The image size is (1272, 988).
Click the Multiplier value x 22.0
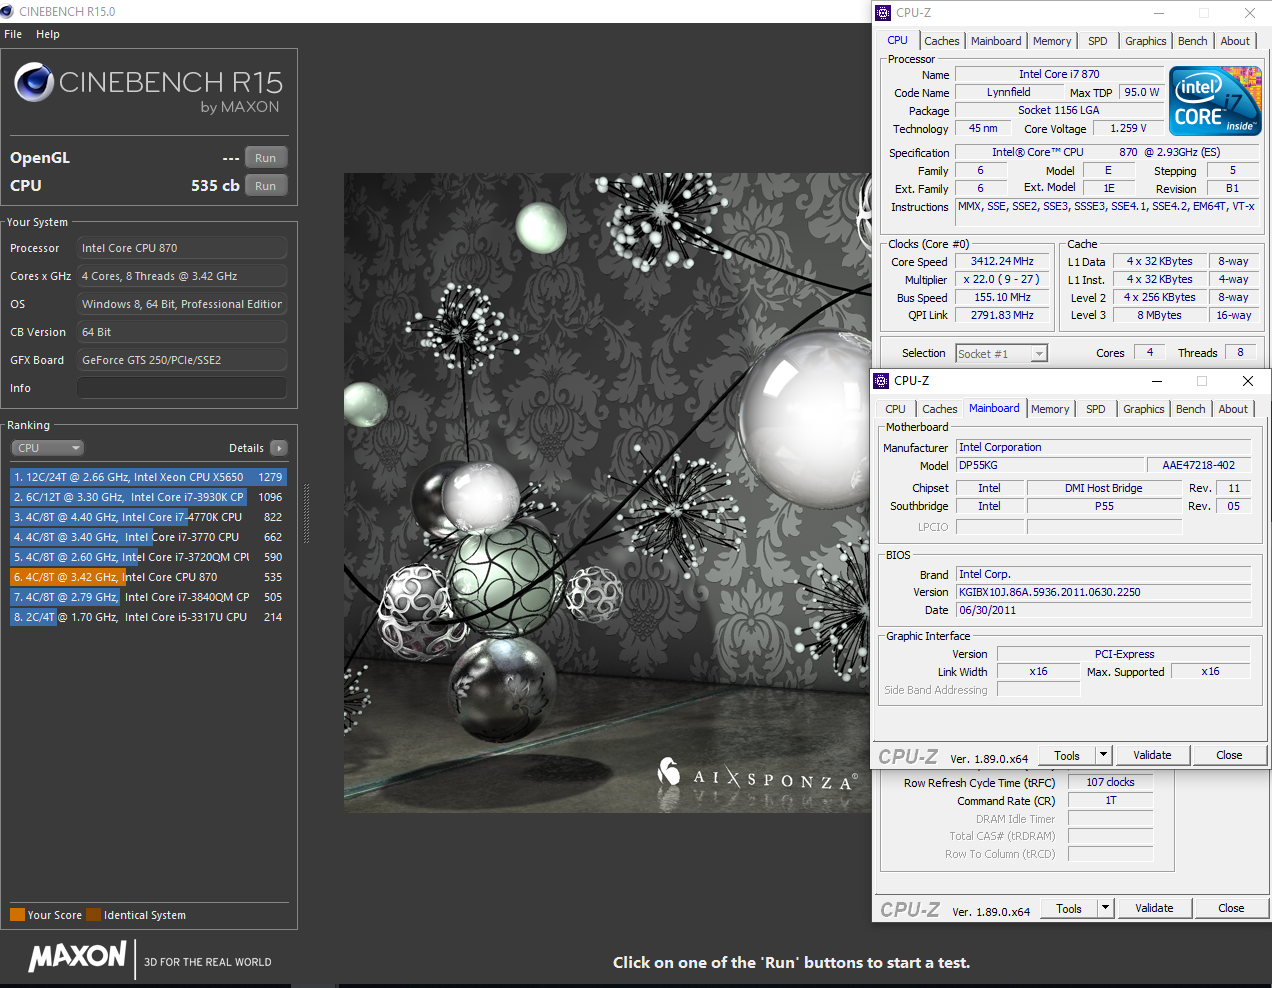pos(1002,280)
